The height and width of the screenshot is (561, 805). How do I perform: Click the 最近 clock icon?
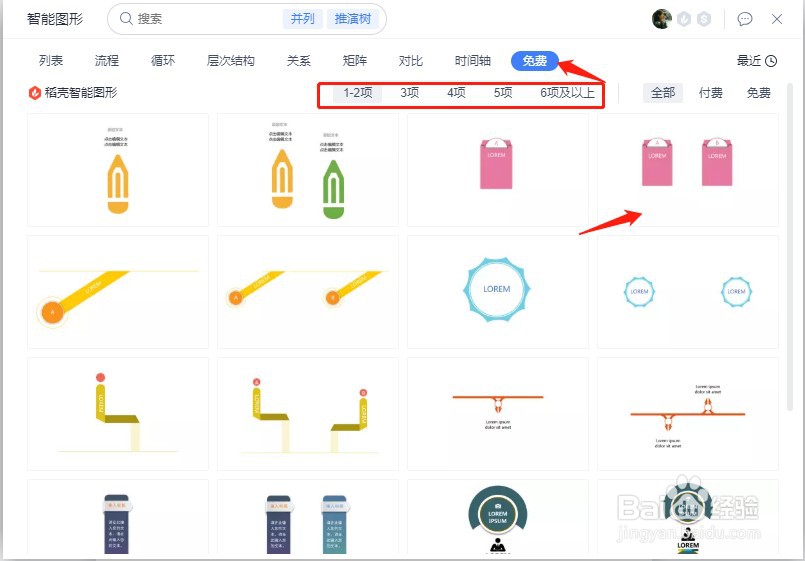771,61
